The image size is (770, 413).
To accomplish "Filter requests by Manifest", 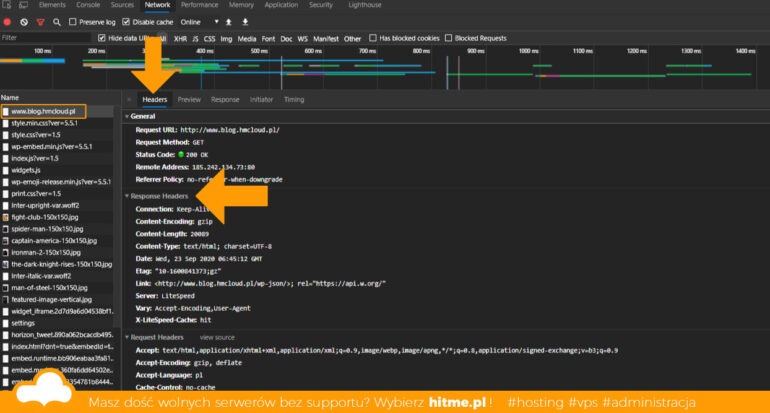I will 326,38.
